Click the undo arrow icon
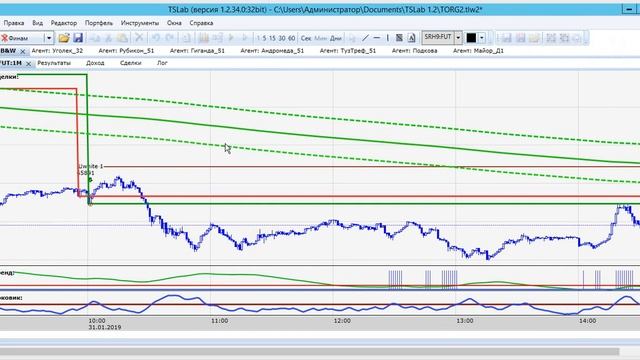640x360 pixels. tap(156, 38)
